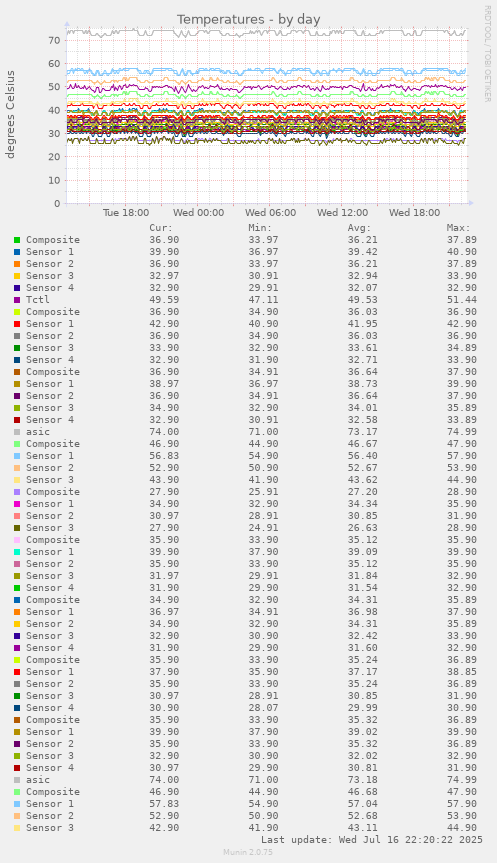
Task: Click the light blue swatch of Sensor 1 averaging 56.40
Action: [x=17, y=456]
